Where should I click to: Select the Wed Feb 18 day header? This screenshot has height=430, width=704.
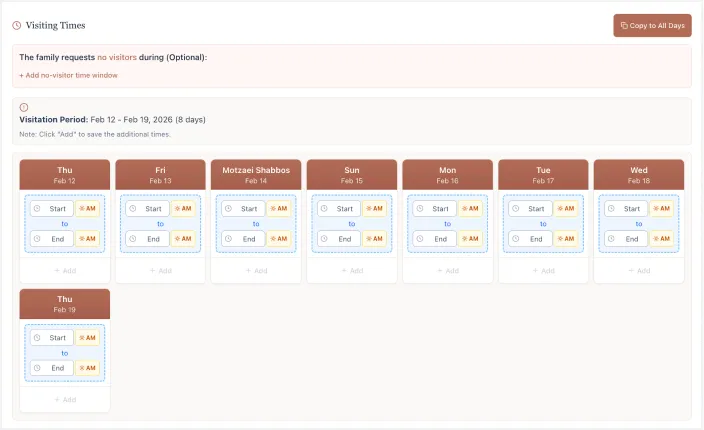pyautogui.click(x=638, y=174)
